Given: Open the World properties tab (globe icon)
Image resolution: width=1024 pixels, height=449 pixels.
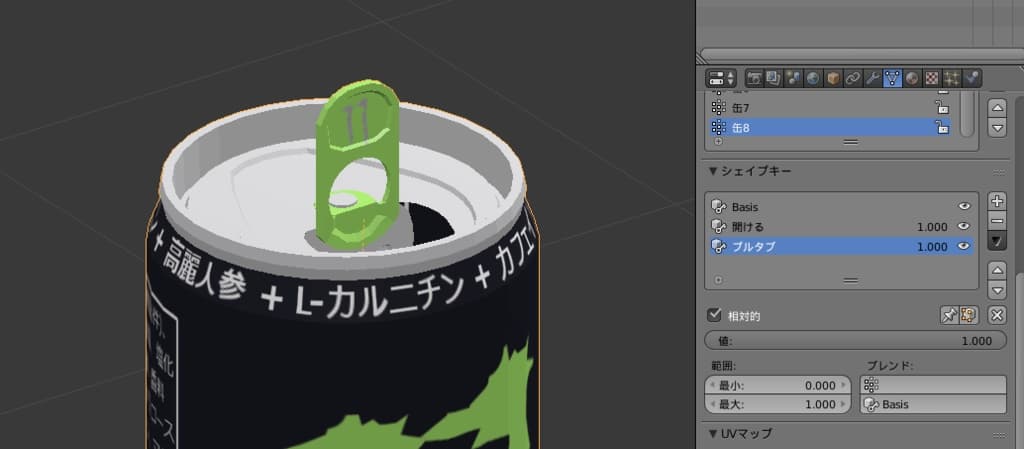Looking at the screenshot, I should pos(813,78).
